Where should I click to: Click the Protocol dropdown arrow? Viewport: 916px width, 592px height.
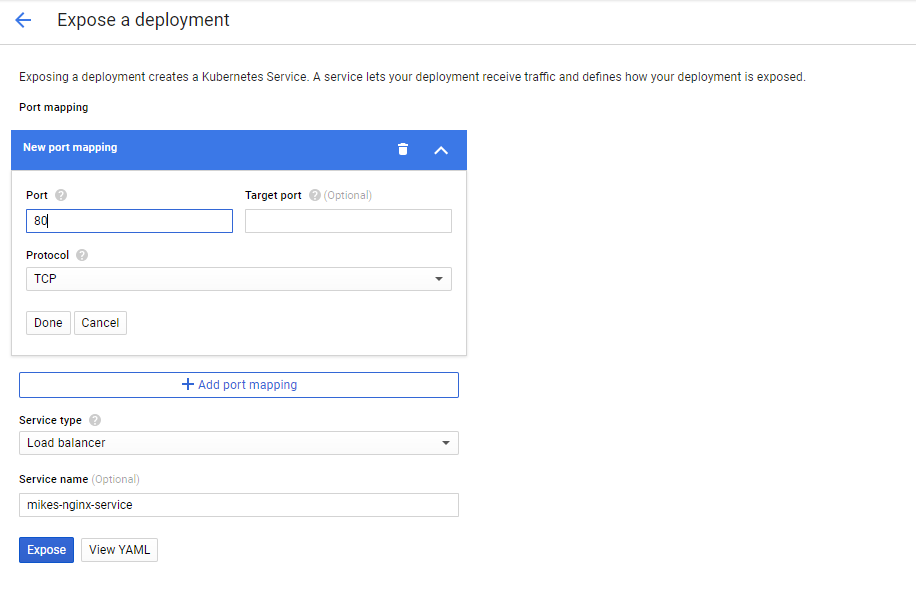tap(439, 279)
